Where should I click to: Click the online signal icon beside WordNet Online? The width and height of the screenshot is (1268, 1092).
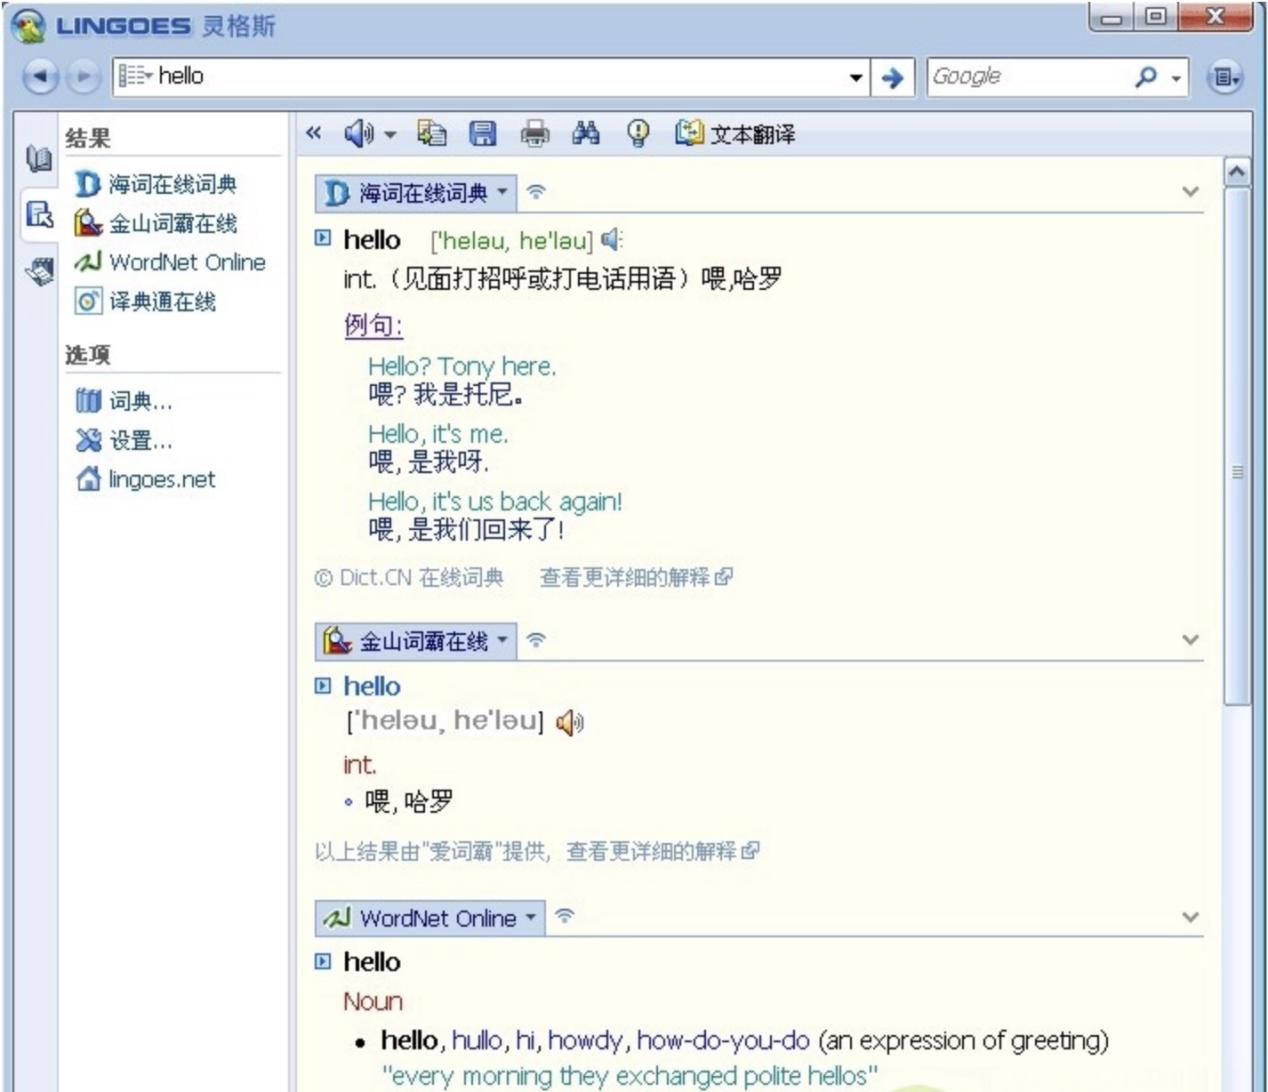tap(565, 916)
